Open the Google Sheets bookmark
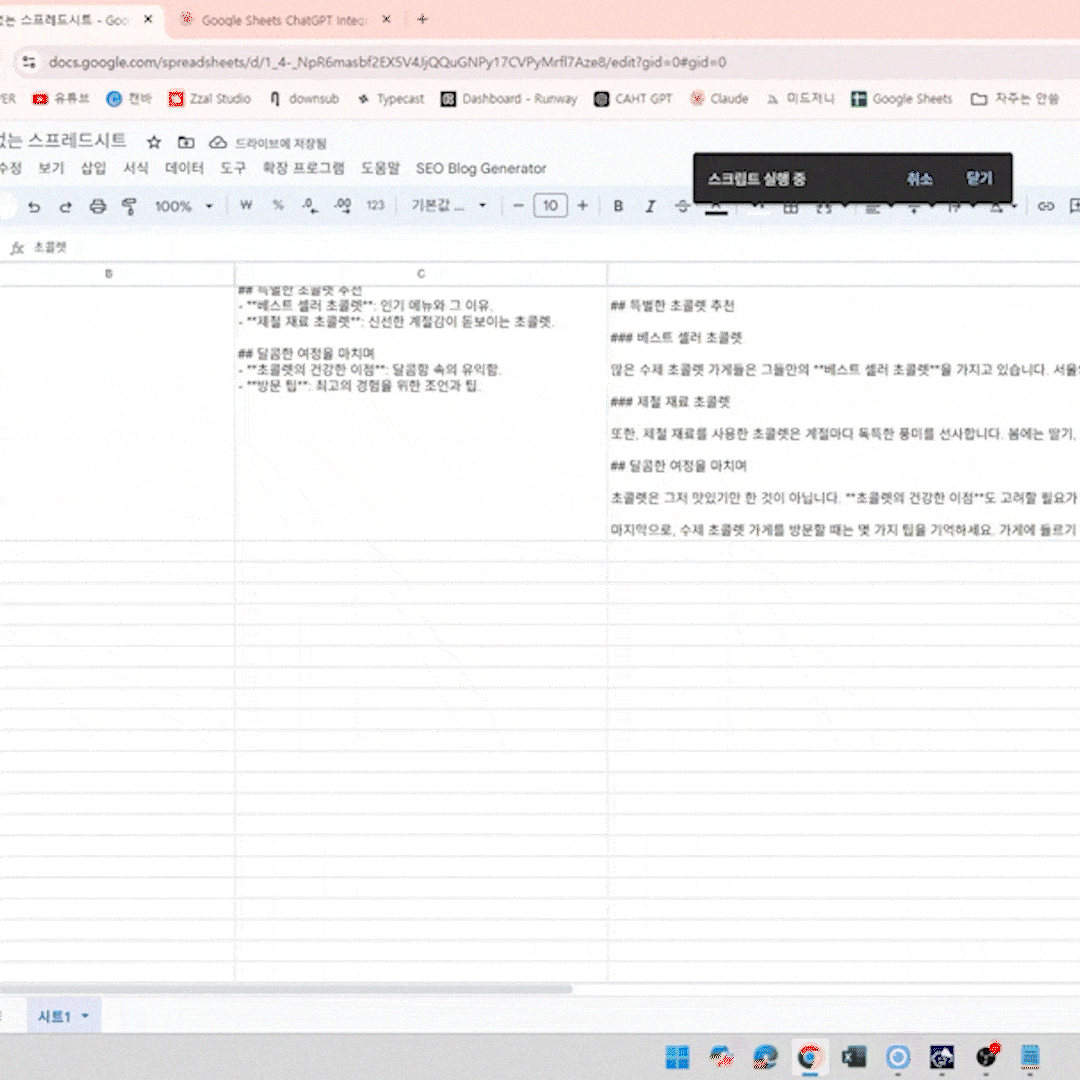Image resolution: width=1080 pixels, height=1080 pixels. click(902, 98)
